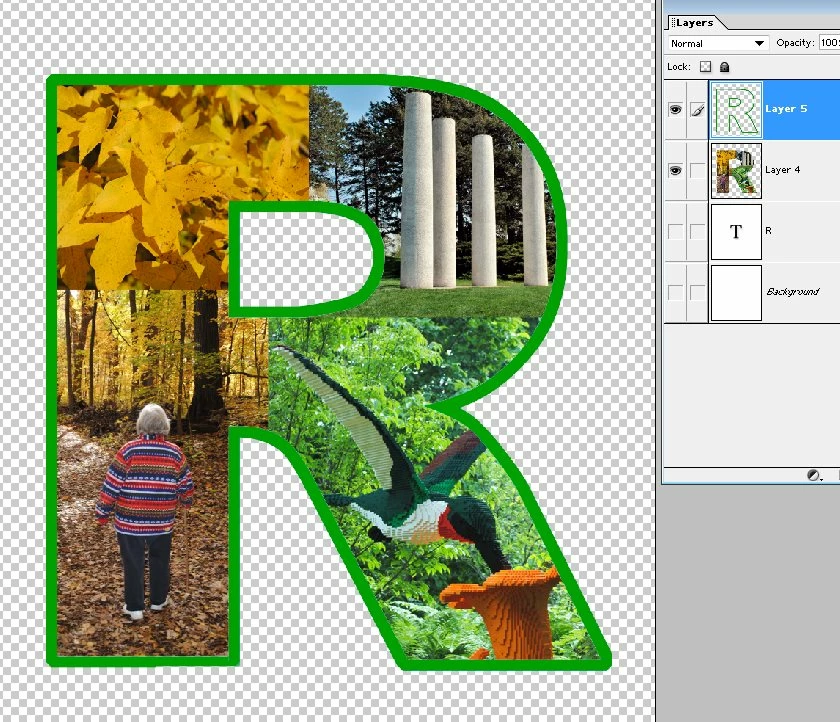
Task: Click the blend mode dropdown arrow
Action: click(759, 43)
